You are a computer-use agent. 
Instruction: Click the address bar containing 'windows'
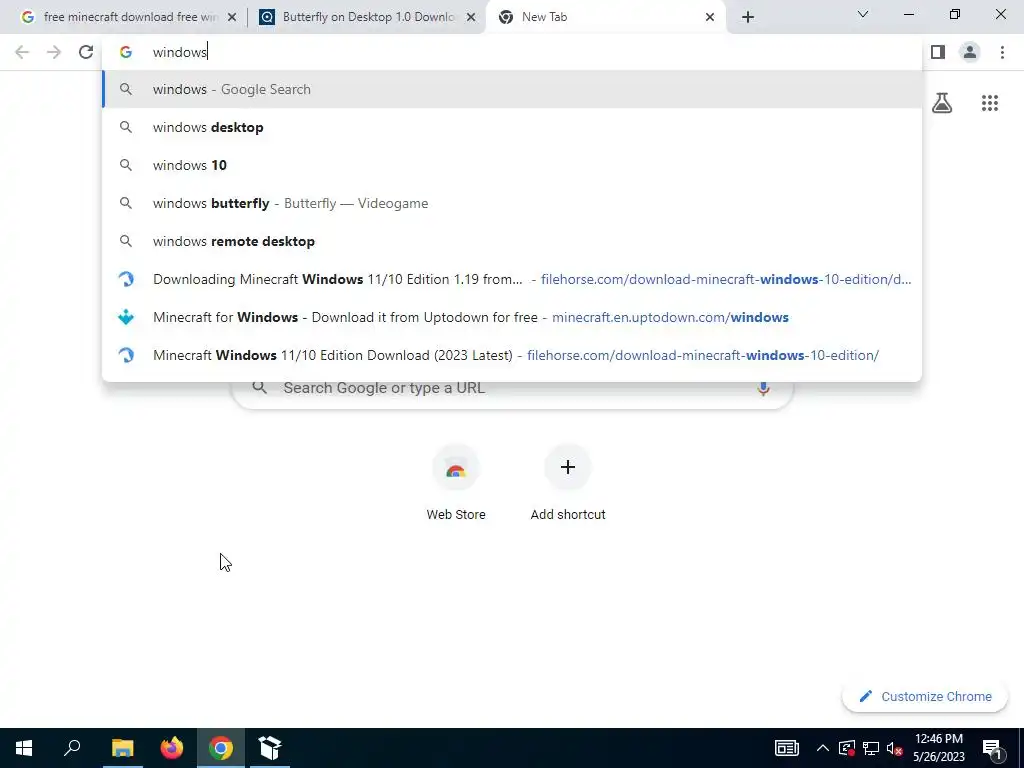coord(512,52)
